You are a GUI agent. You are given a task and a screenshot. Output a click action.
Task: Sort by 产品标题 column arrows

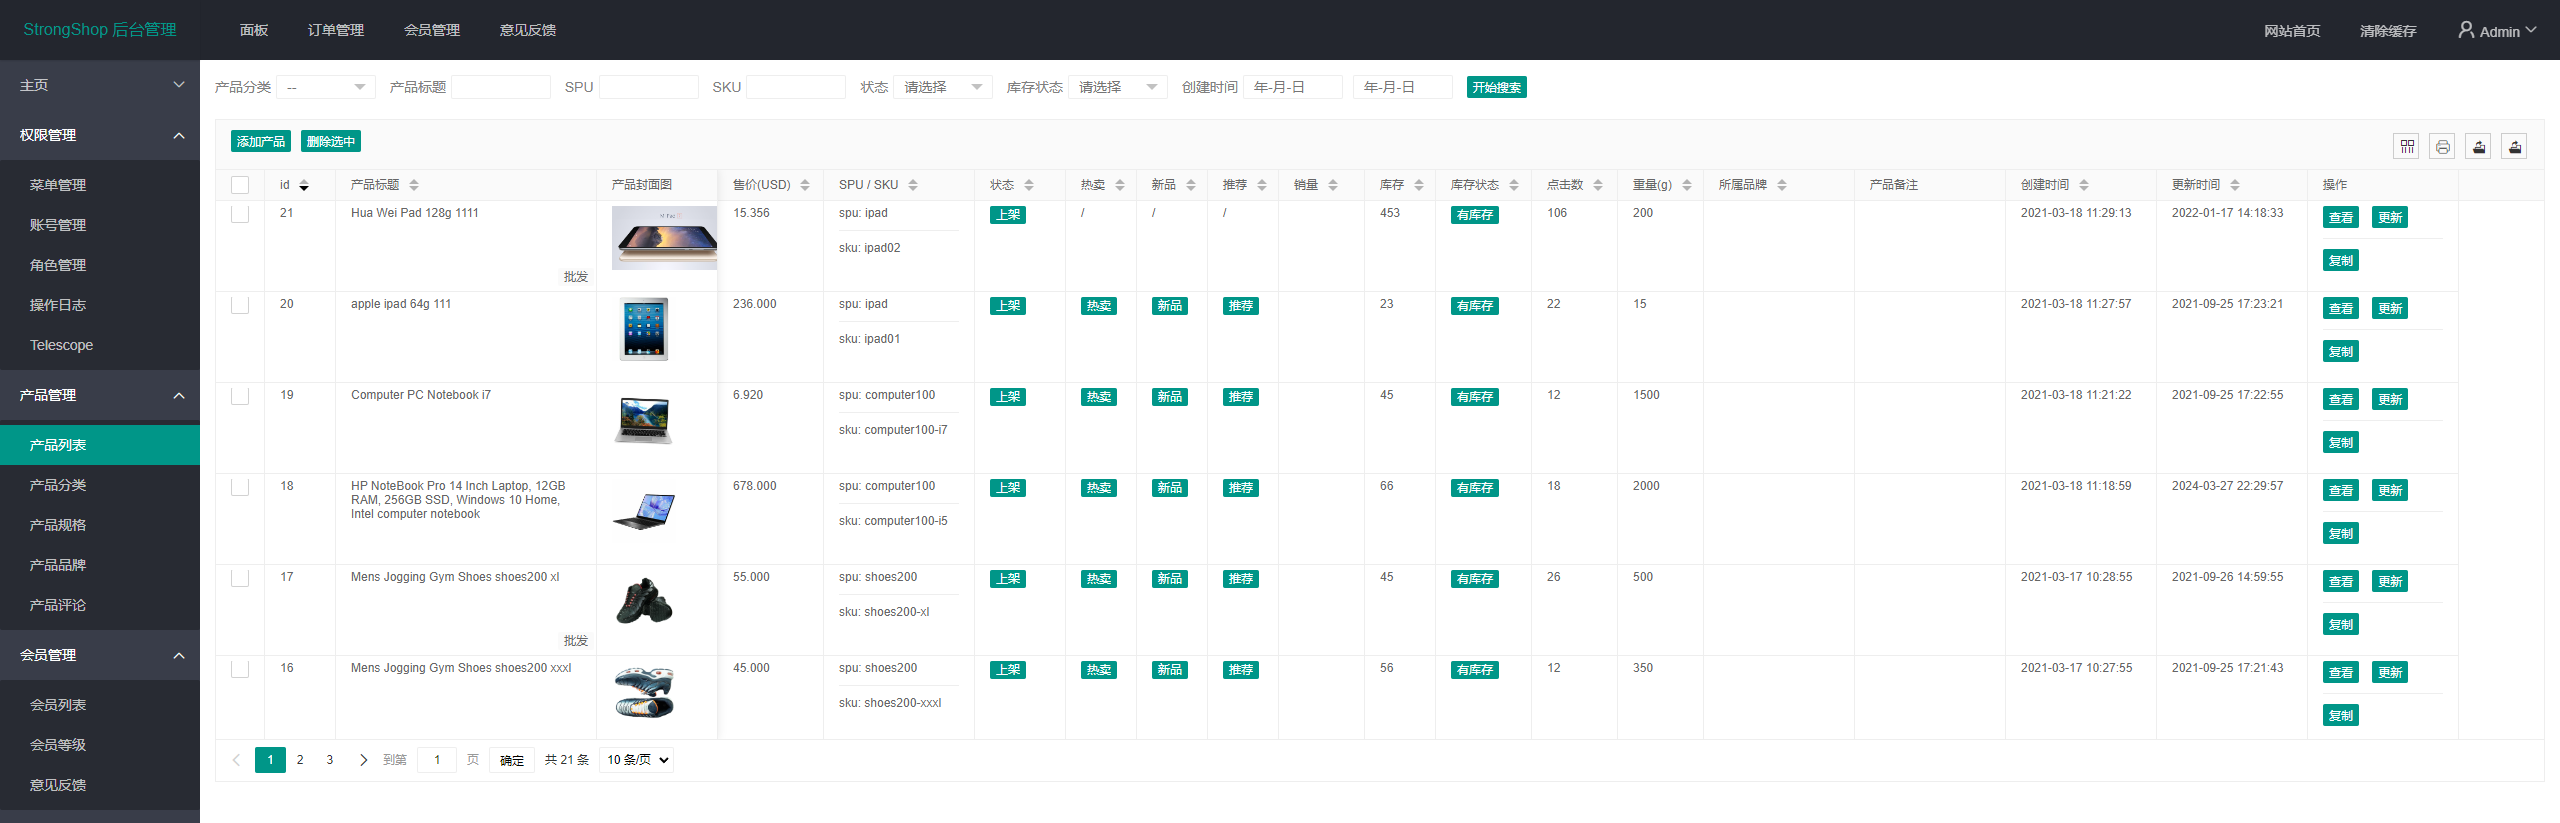414,185
